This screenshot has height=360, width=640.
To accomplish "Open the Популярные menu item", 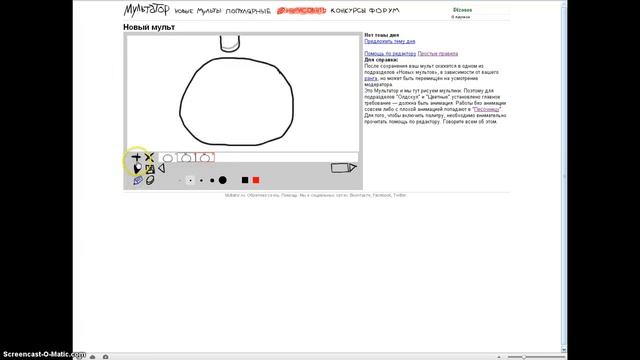I will pos(248,11).
